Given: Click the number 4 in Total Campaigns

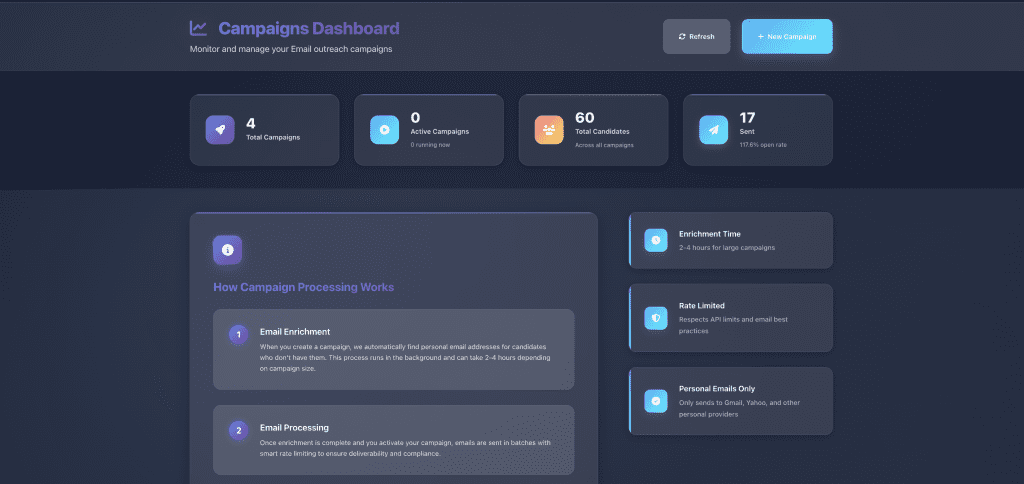Looking at the screenshot, I should click(251, 123).
